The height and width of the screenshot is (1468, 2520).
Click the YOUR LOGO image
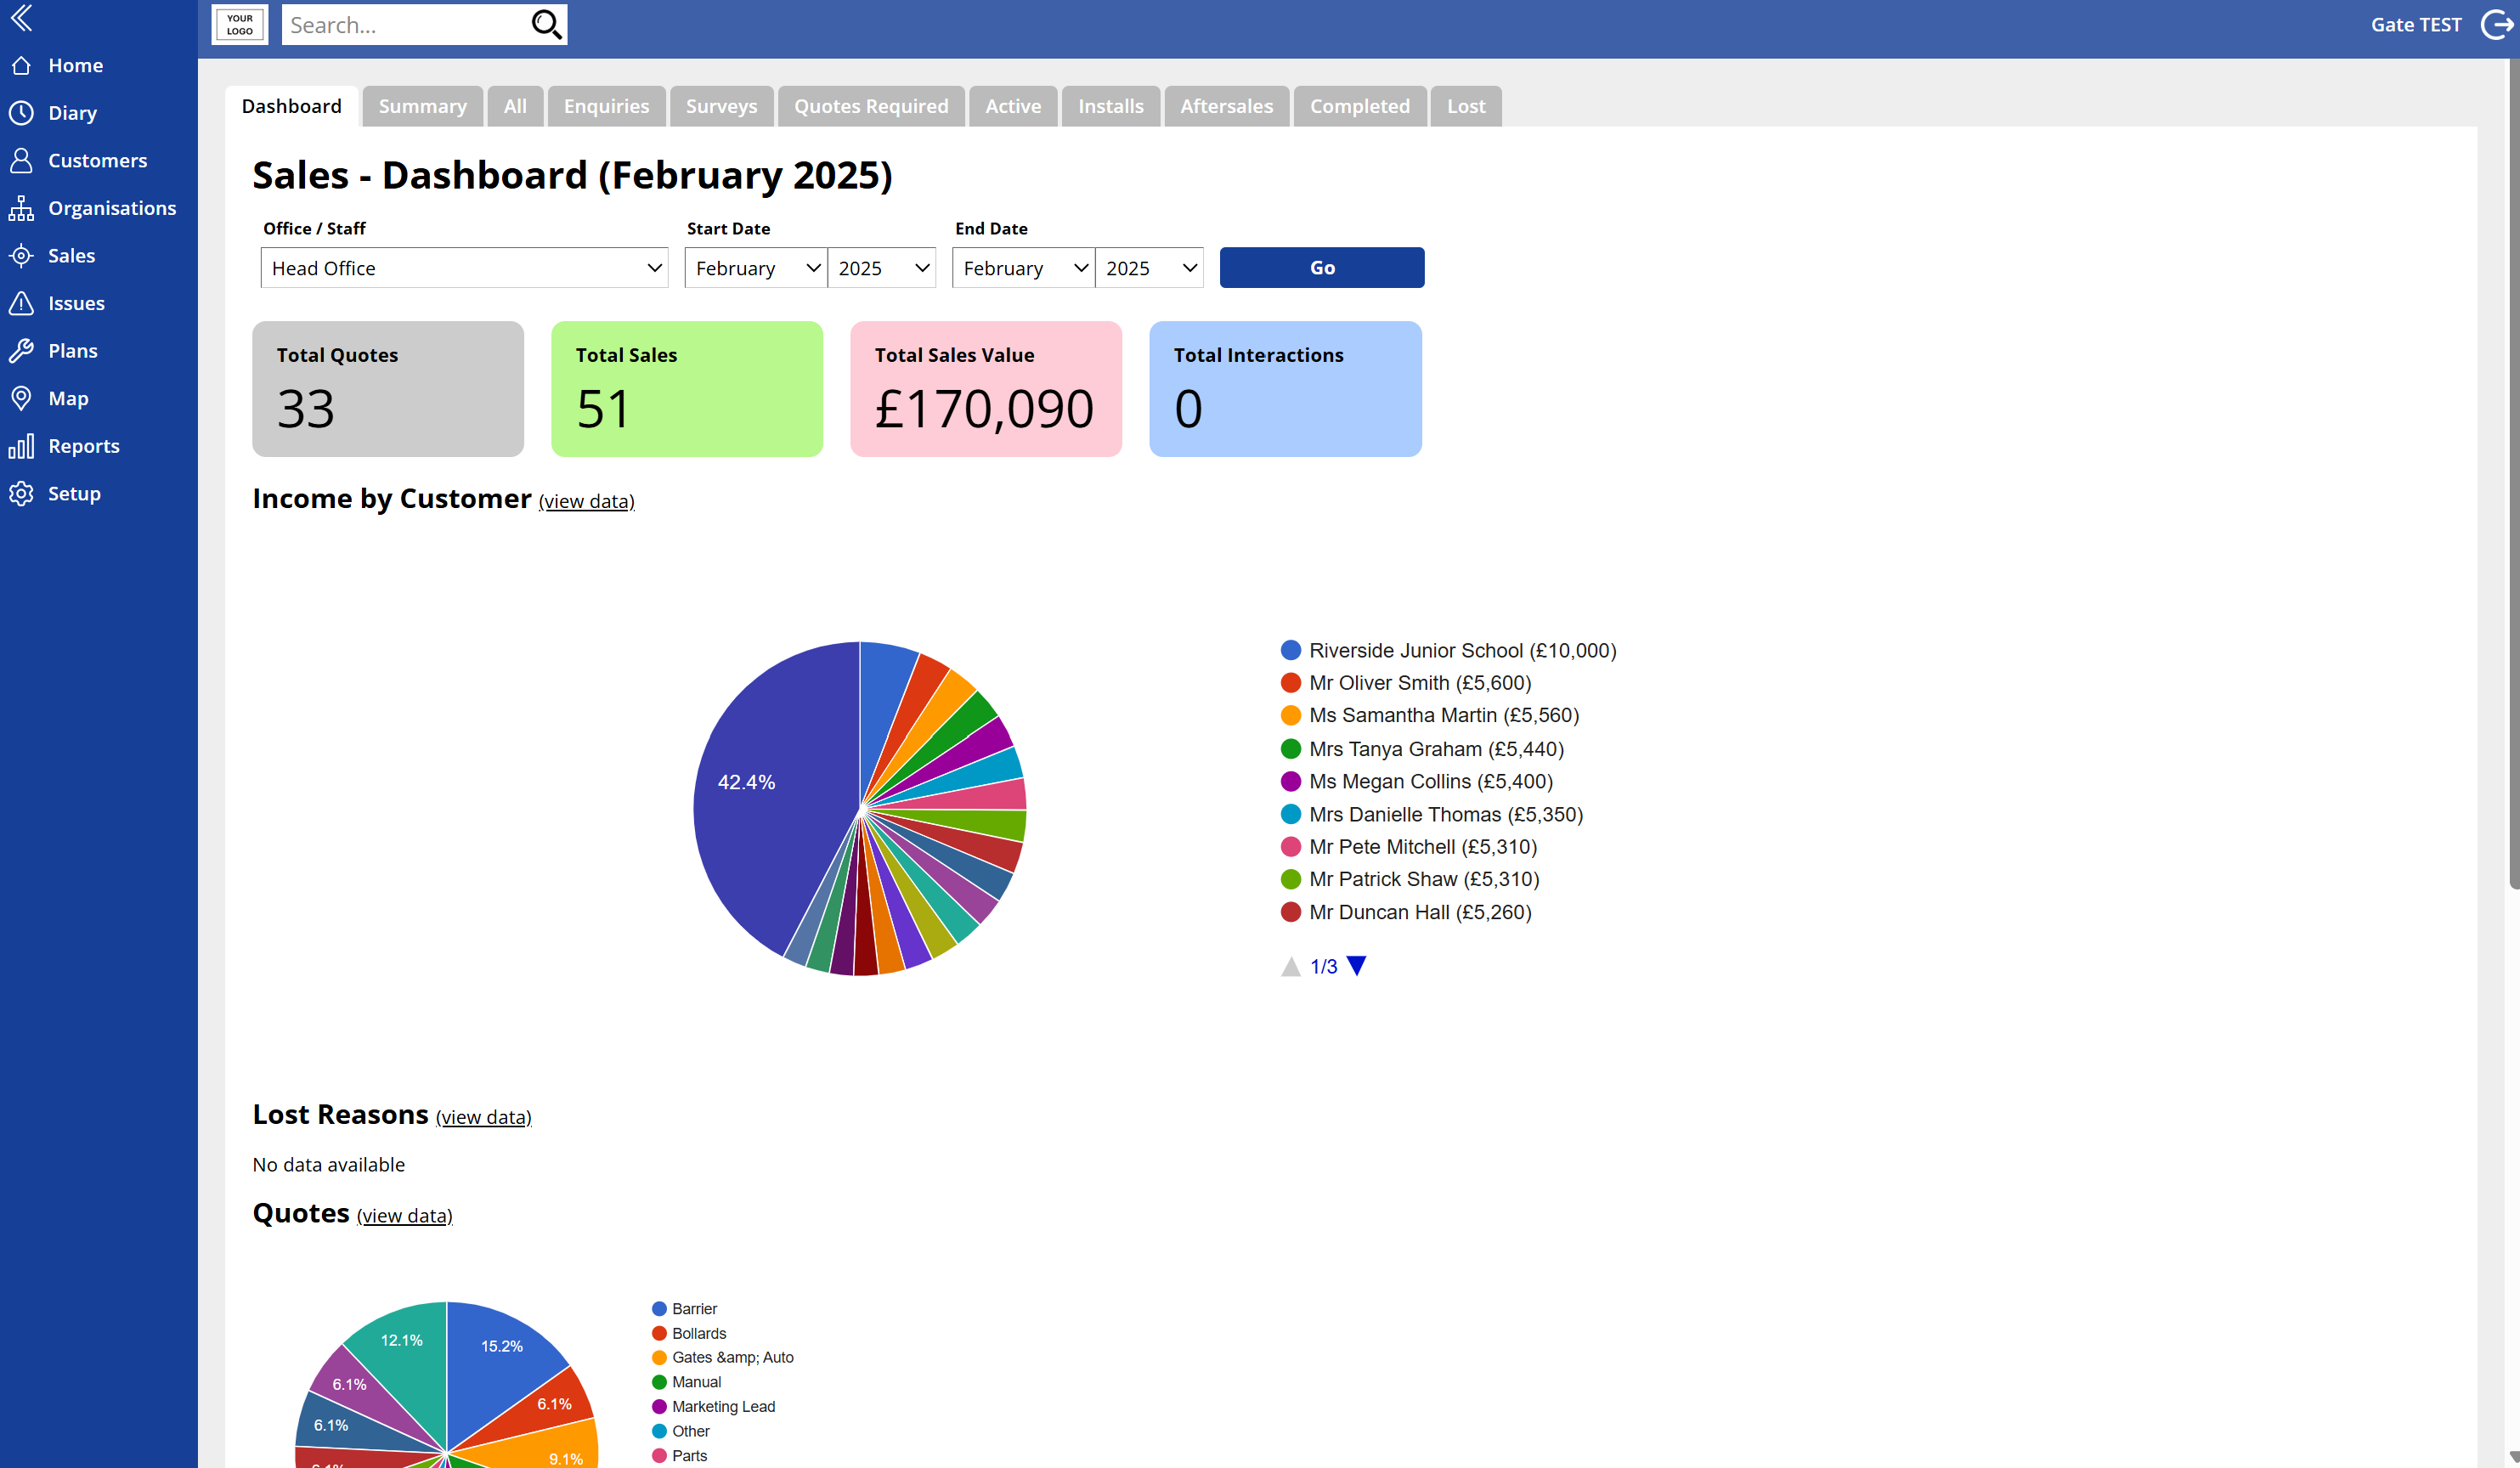click(x=240, y=24)
